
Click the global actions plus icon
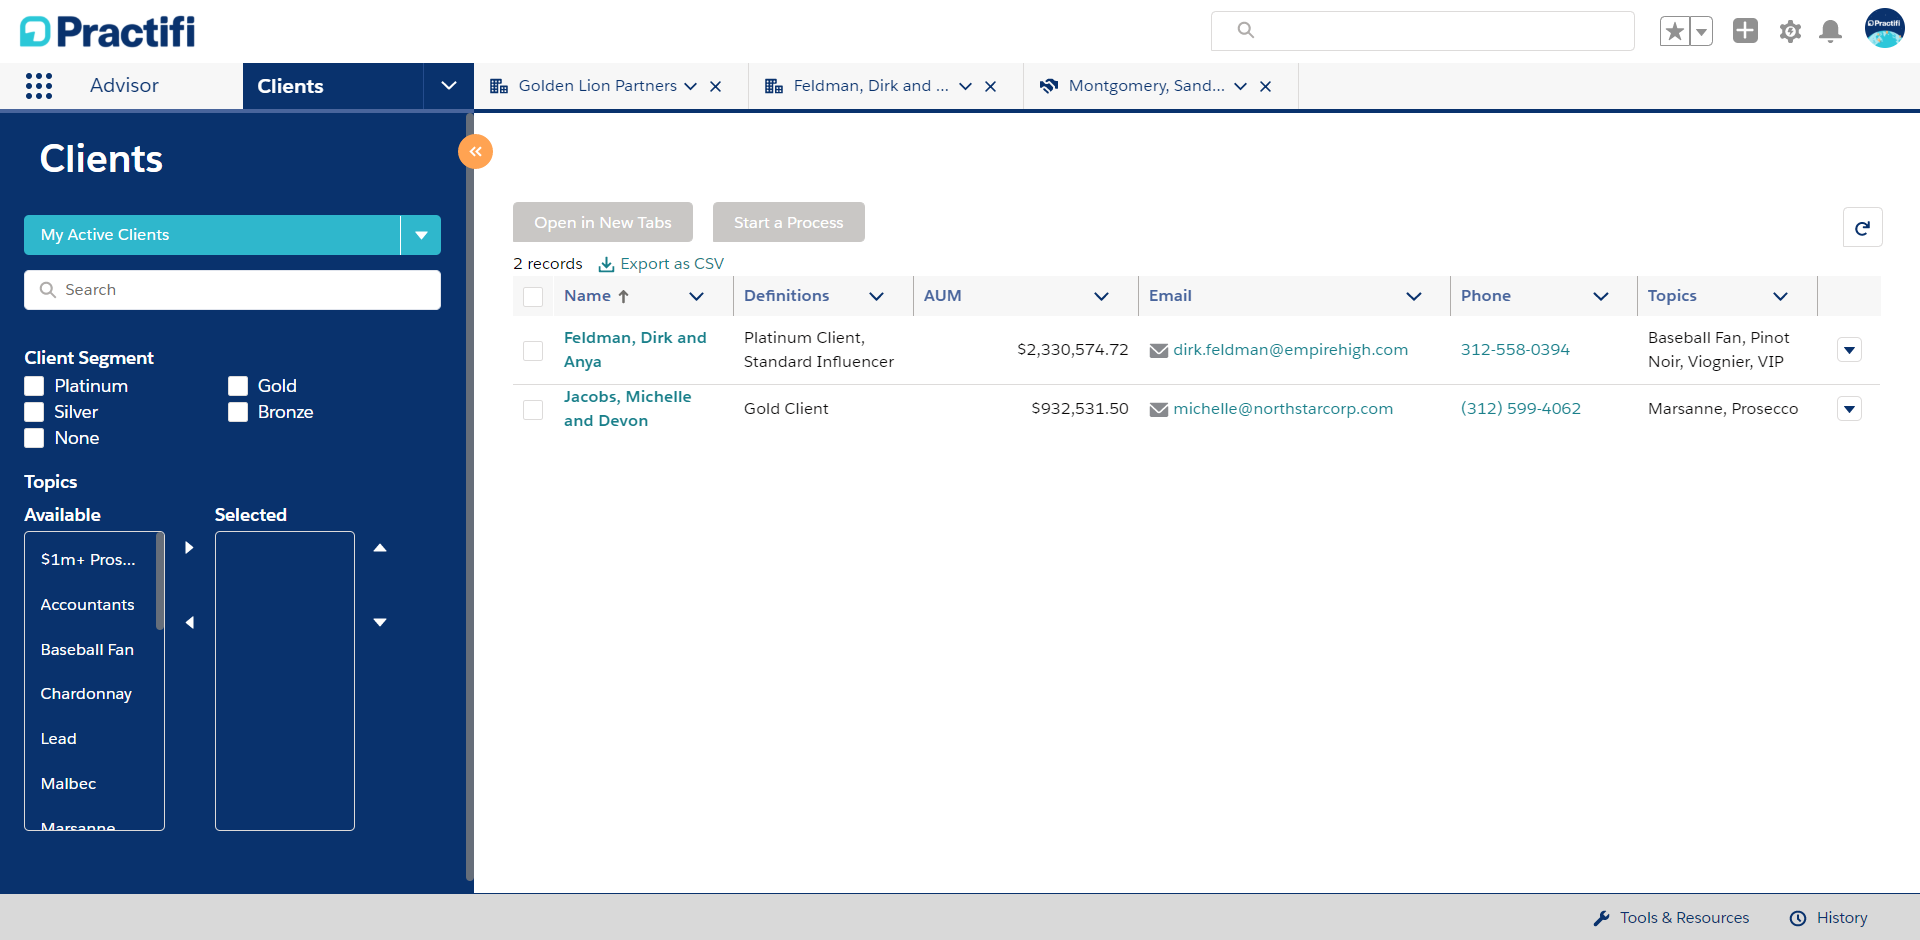1745,31
